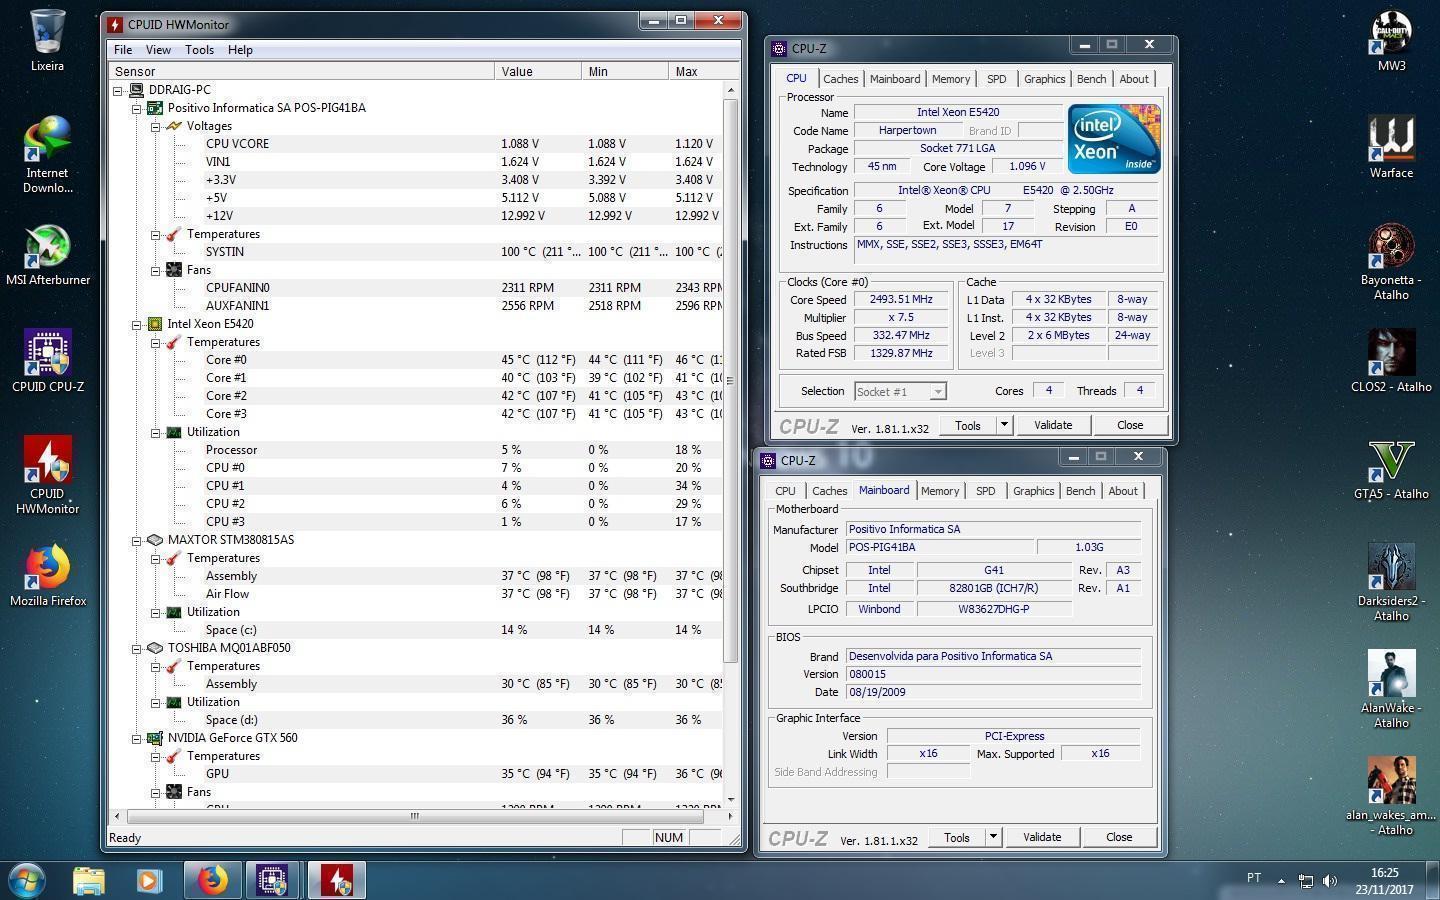Screen dimensions: 1440x900
Task: Open SPD tab in lower CPU-Z window
Action: (985, 491)
